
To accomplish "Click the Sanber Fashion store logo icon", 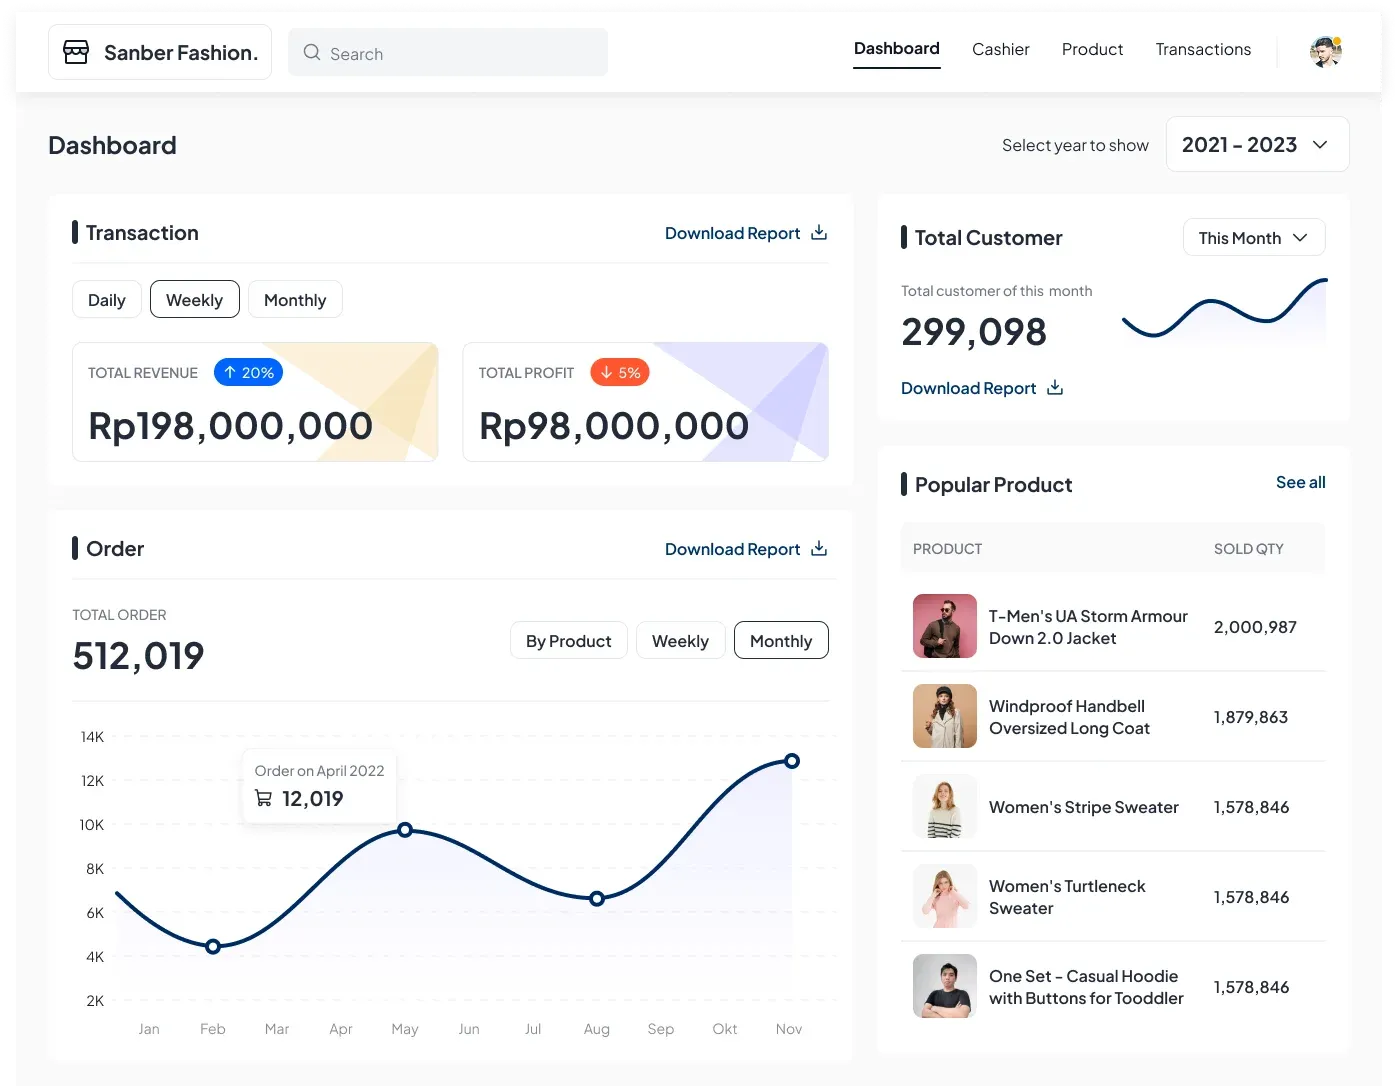I will click(x=76, y=52).
